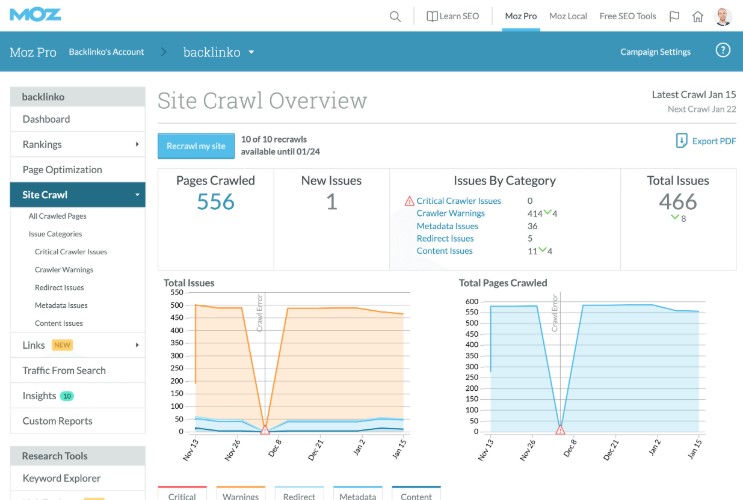Switch to the Critical issues tab
Viewport: 743px width, 500px height.
182,493
